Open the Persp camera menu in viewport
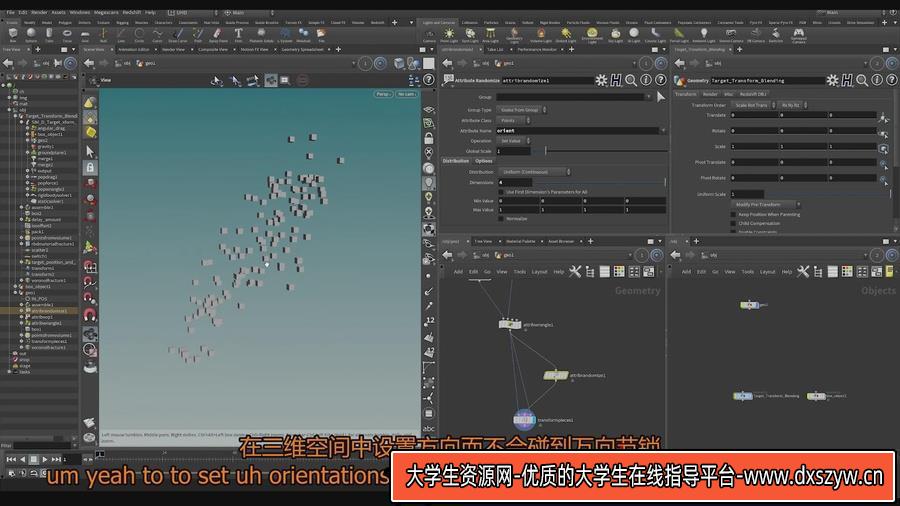Viewport: 900px width, 506px height. (x=383, y=94)
